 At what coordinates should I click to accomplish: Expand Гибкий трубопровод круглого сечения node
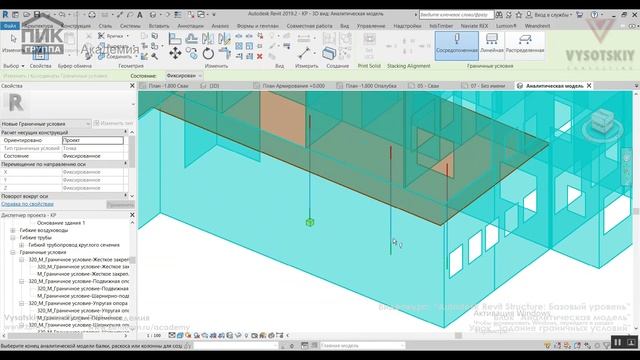[22, 245]
